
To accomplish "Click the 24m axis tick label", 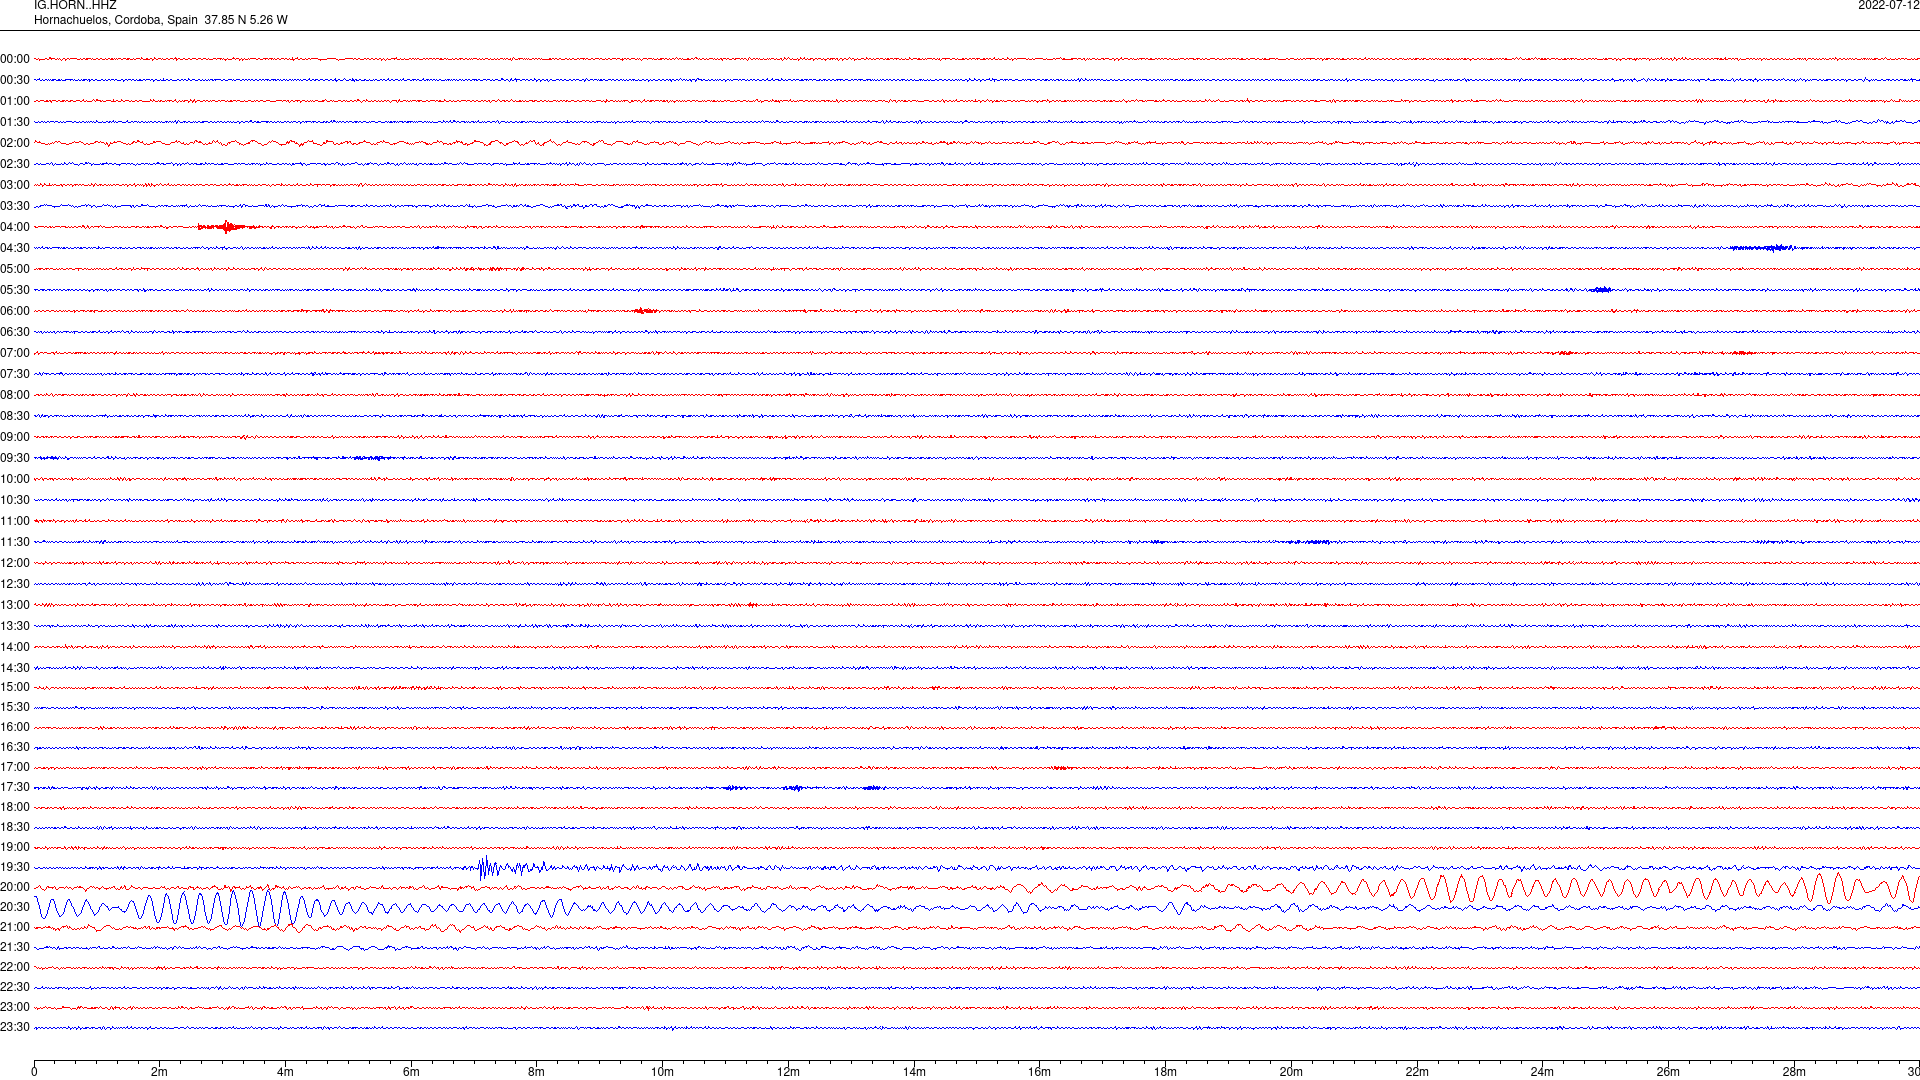I will (x=1542, y=1072).
